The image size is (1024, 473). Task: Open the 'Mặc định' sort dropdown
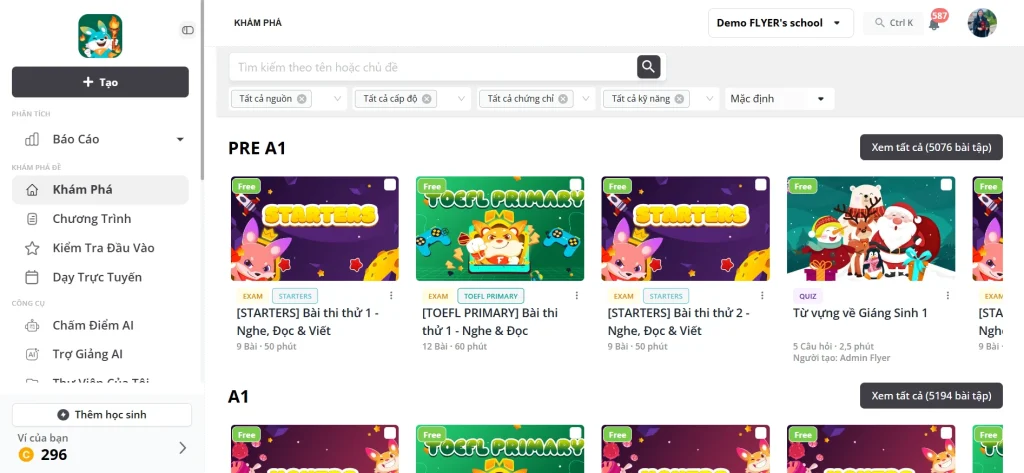click(779, 99)
